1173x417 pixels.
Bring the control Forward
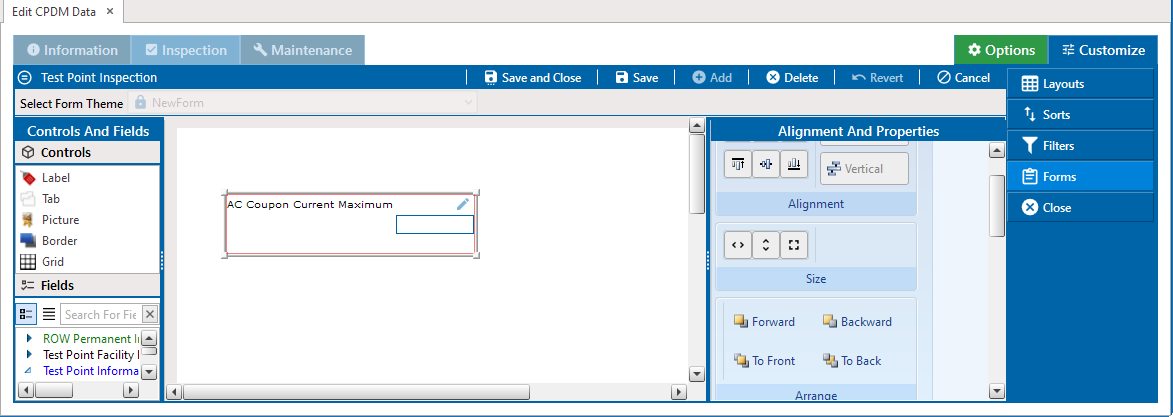point(764,322)
